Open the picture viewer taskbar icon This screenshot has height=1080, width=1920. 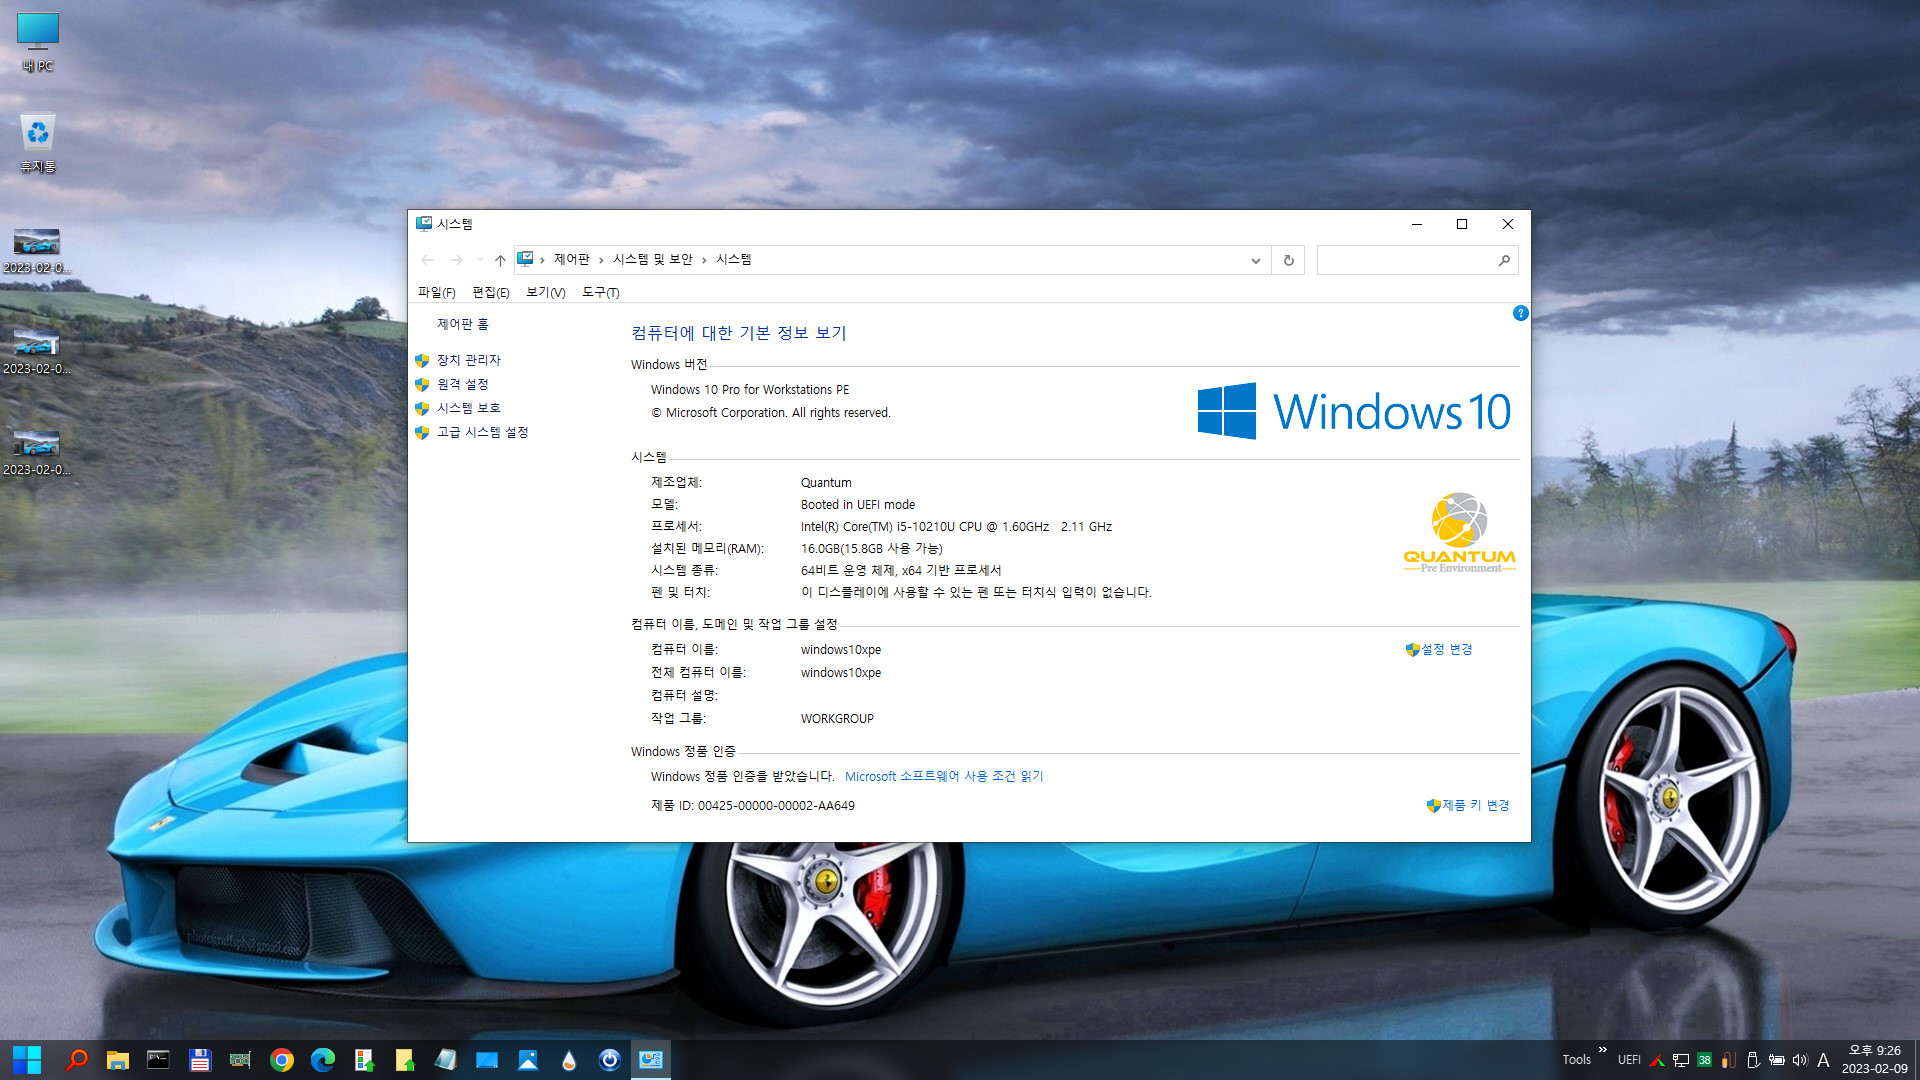click(x=528, y=1060)
